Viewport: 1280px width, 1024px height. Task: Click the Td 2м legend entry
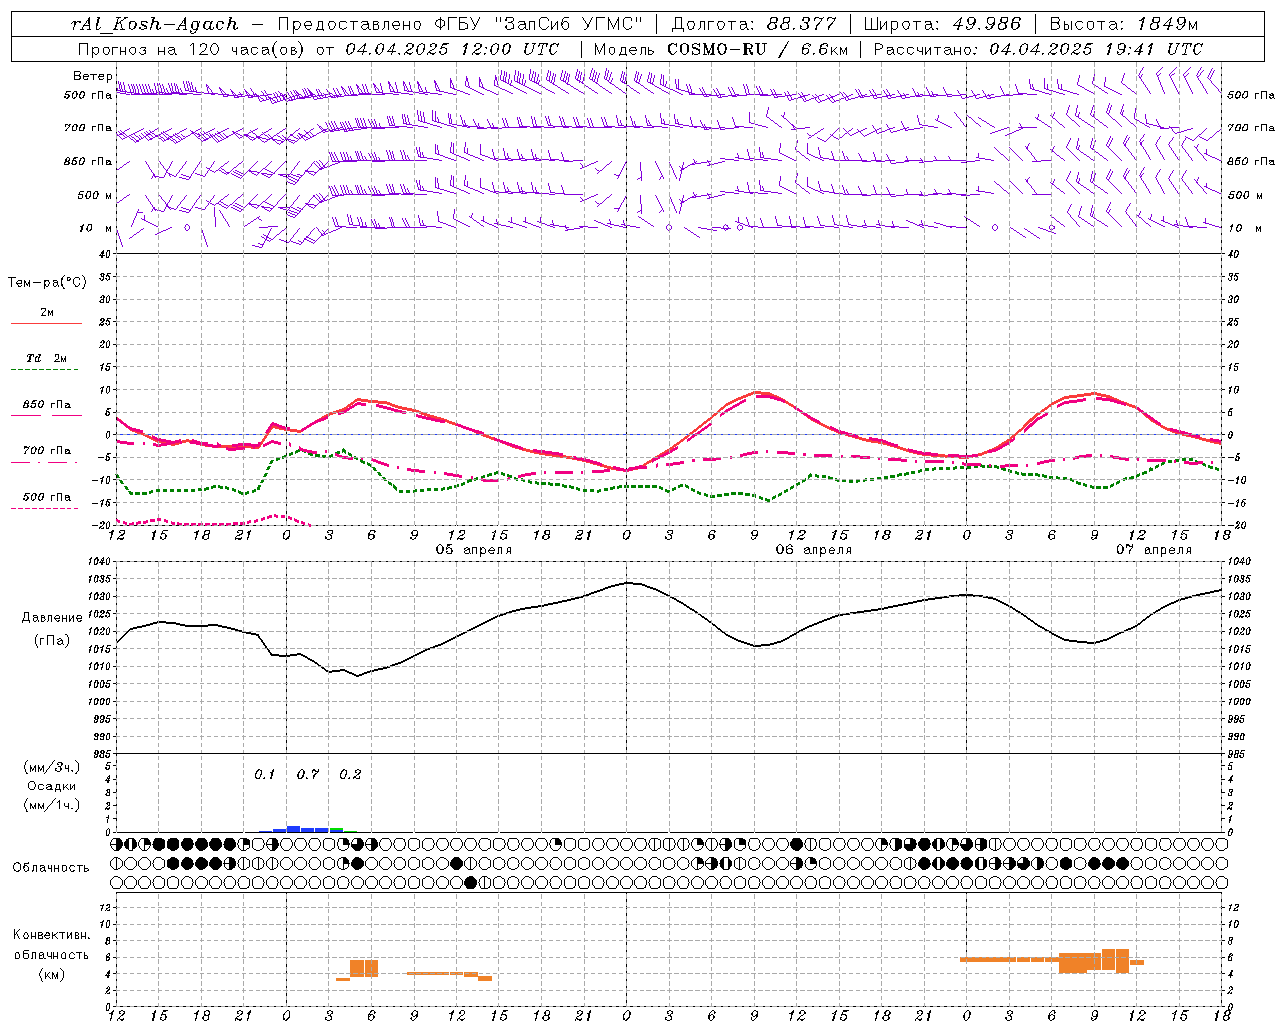[46, 358]
